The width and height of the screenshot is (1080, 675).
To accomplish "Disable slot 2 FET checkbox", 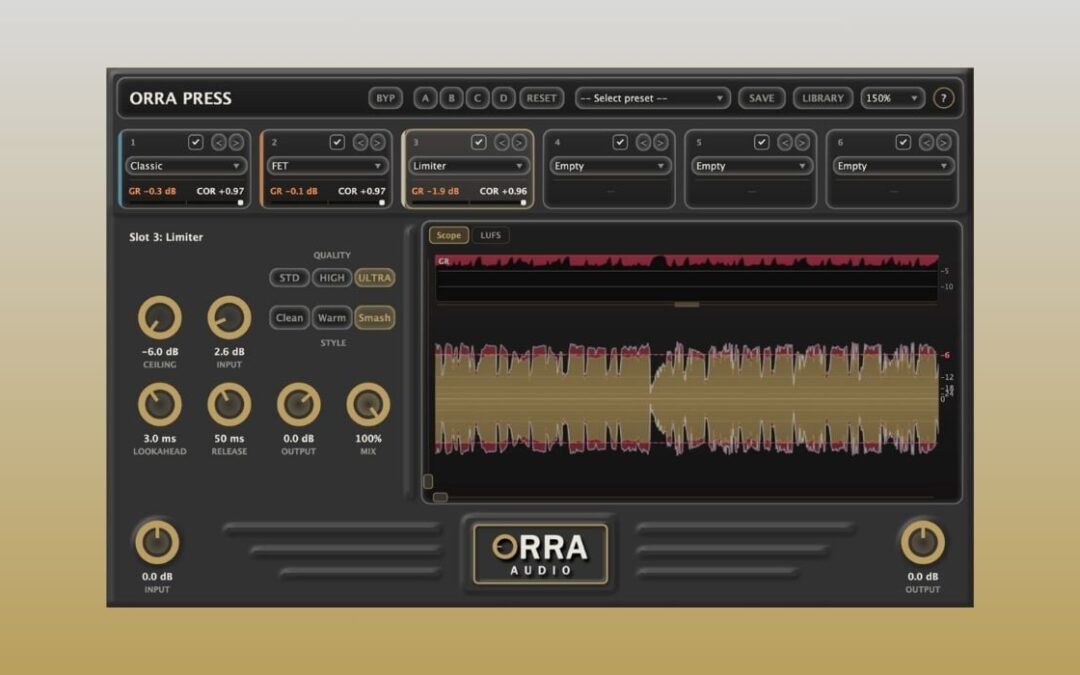I will tap(337, 142).
